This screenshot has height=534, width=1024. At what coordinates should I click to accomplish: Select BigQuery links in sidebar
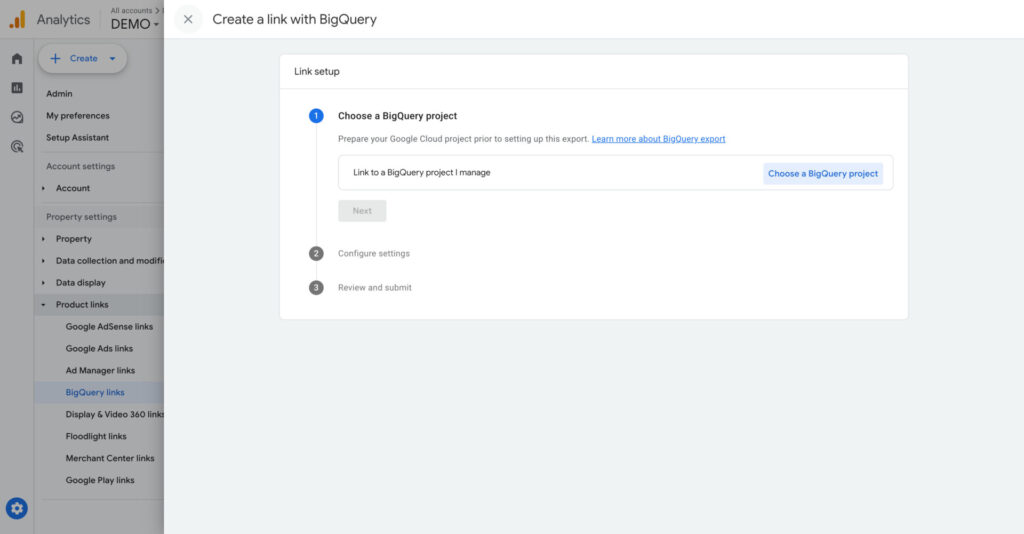point(95,392)
